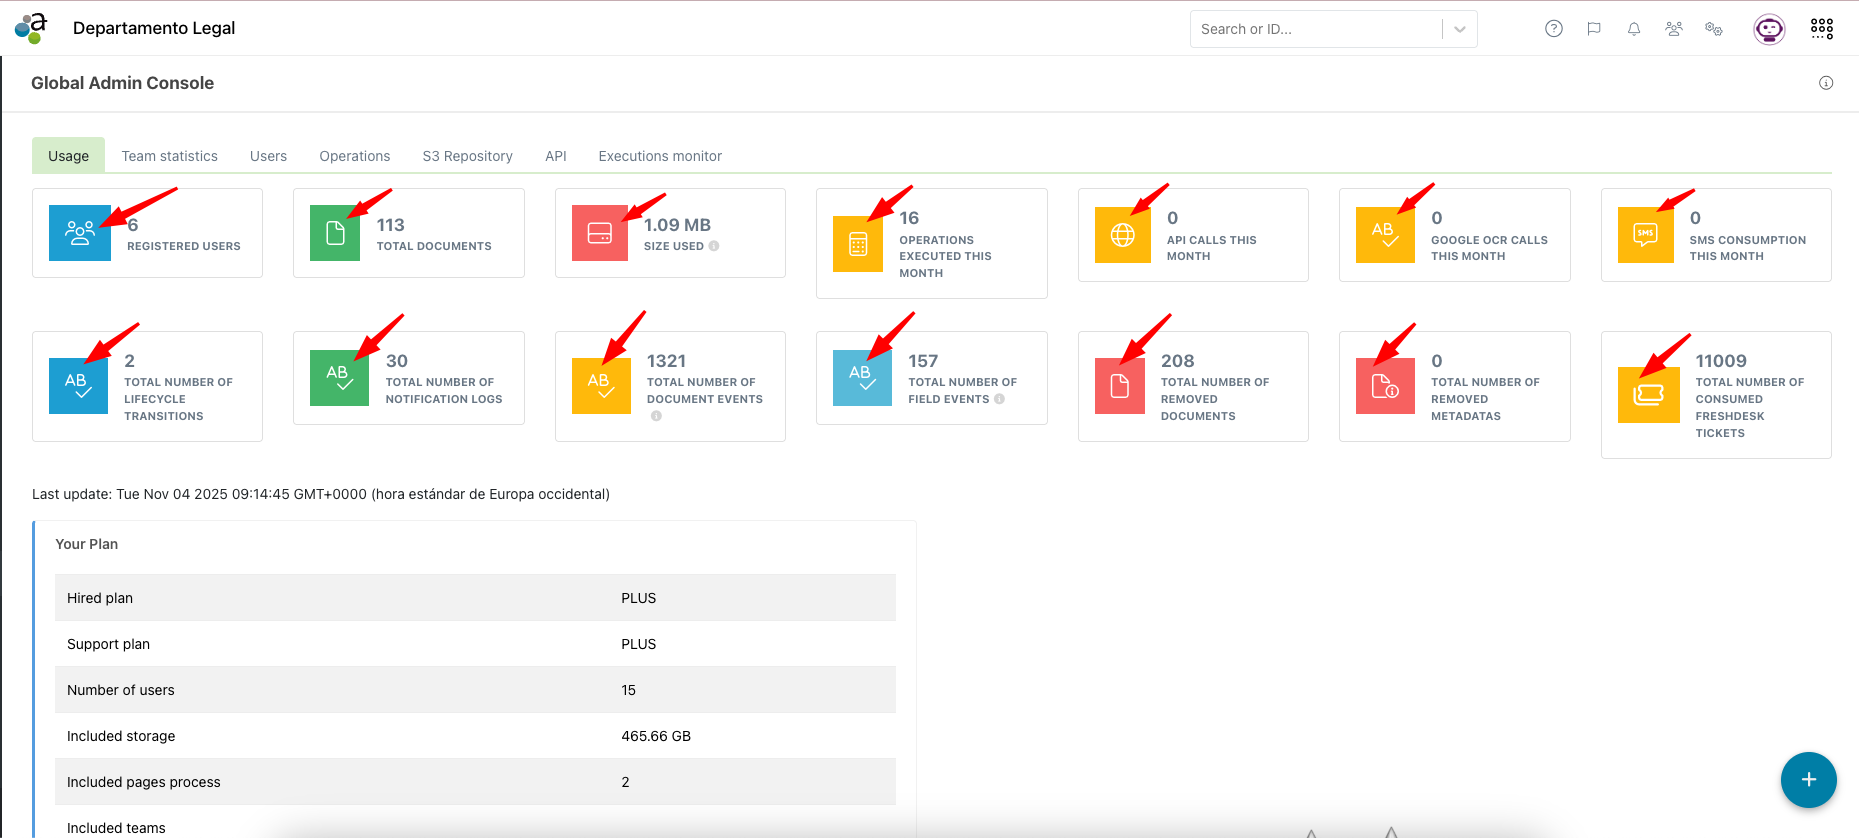
Task: Click the Removed Documents red icon
Action: pos(1119,386)
